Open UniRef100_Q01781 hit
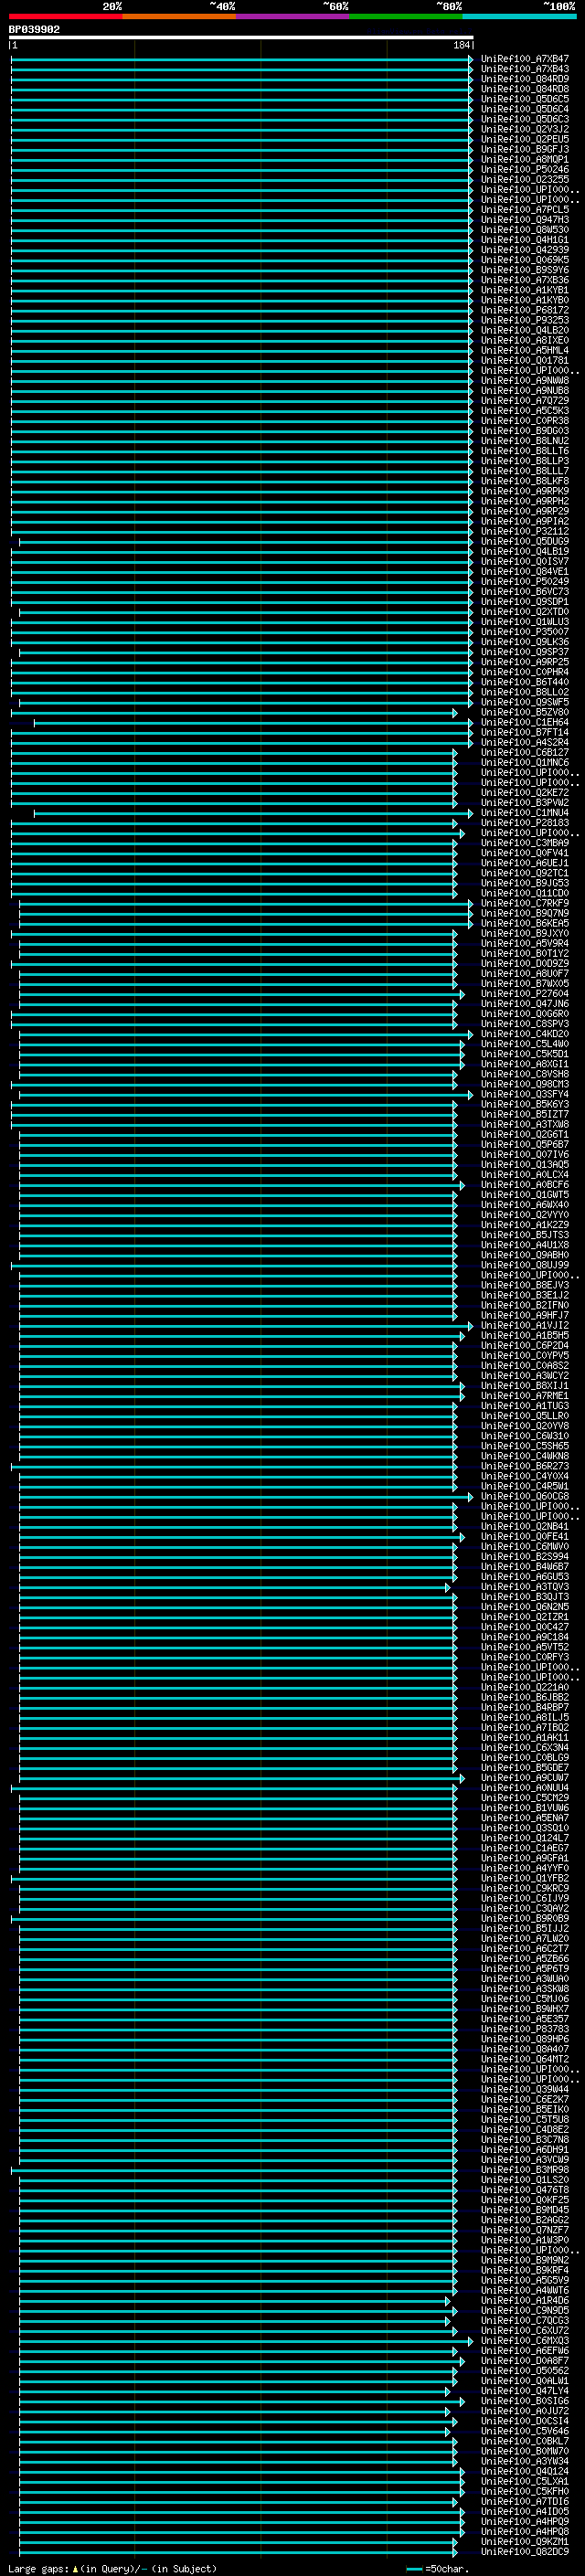585x2576 pixels. click(x=524, y=361)
